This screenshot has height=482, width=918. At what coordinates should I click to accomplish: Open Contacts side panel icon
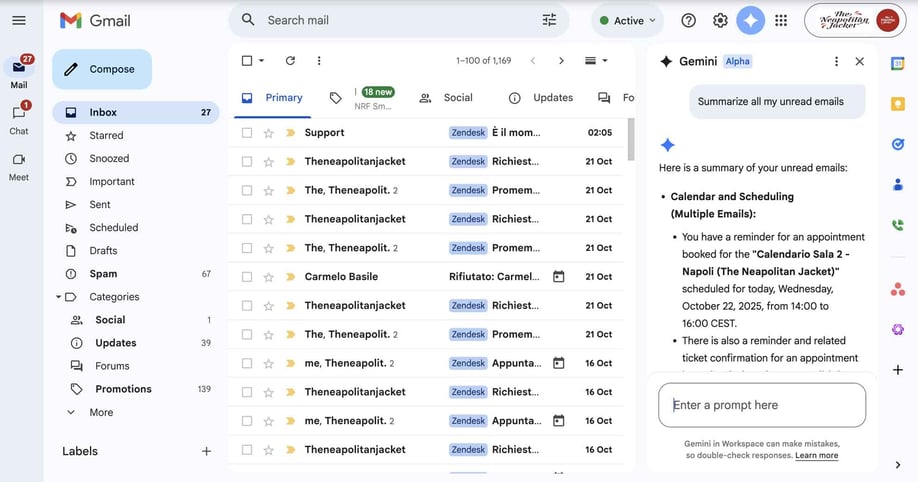pos(898,185)
